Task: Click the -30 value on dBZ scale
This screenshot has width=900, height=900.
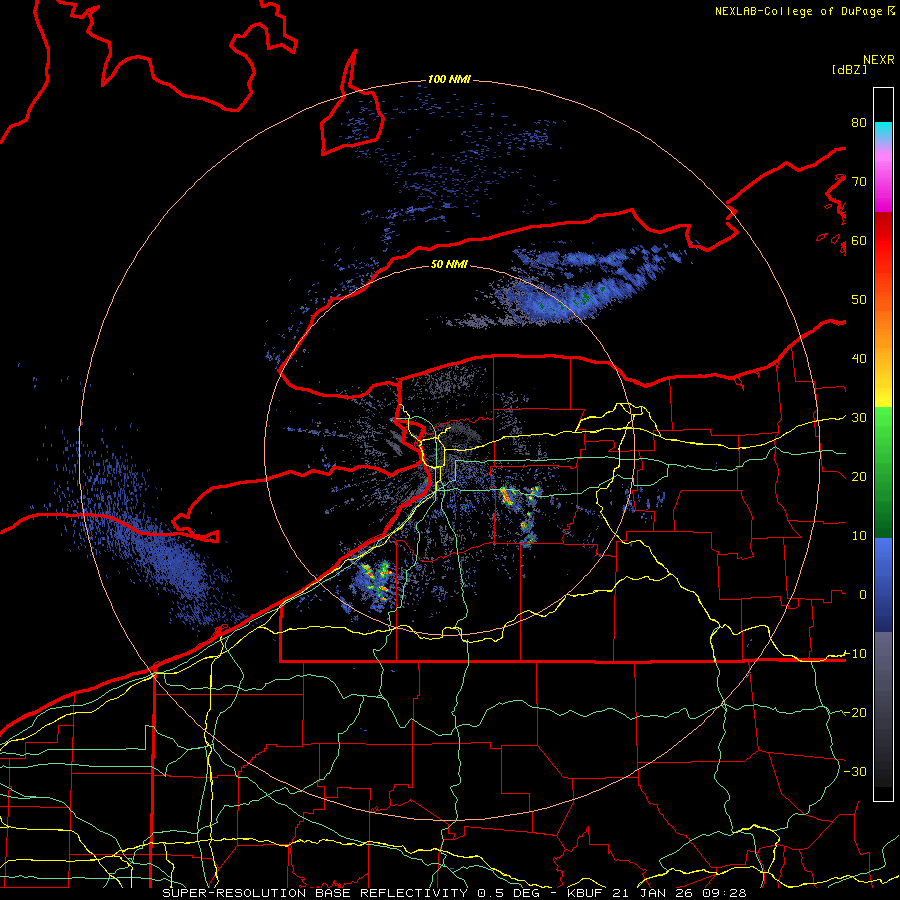Action: (x=856, y=771)
